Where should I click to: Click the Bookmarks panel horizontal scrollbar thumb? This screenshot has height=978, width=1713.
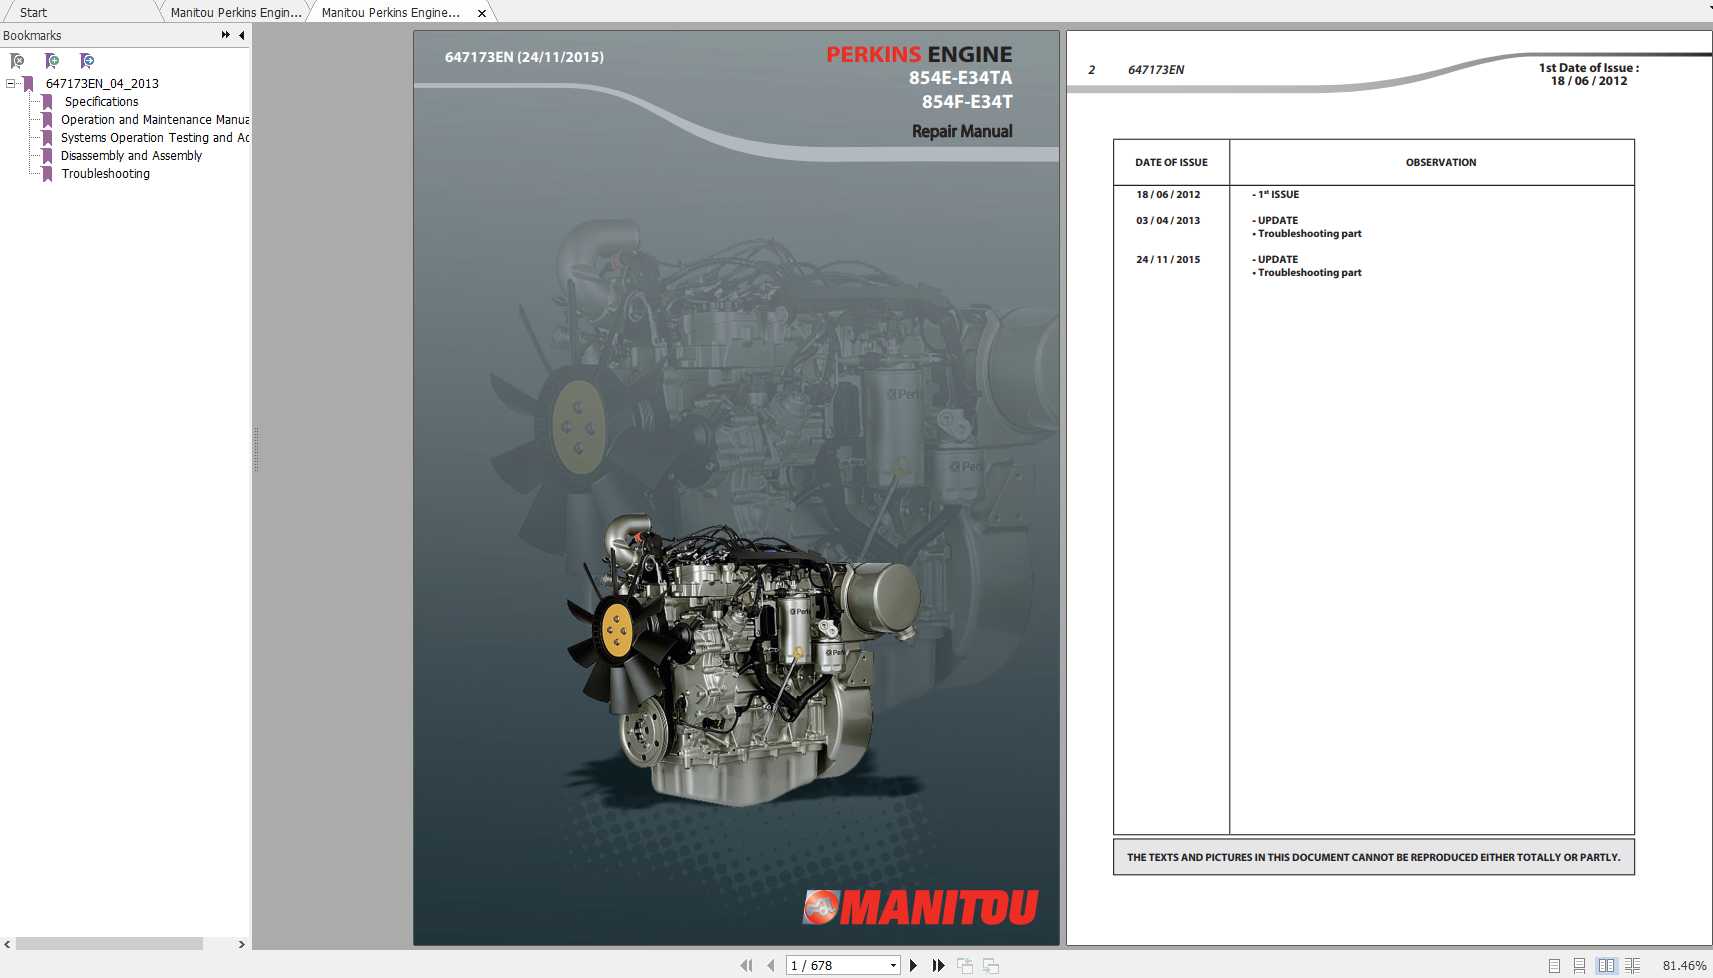110,944
